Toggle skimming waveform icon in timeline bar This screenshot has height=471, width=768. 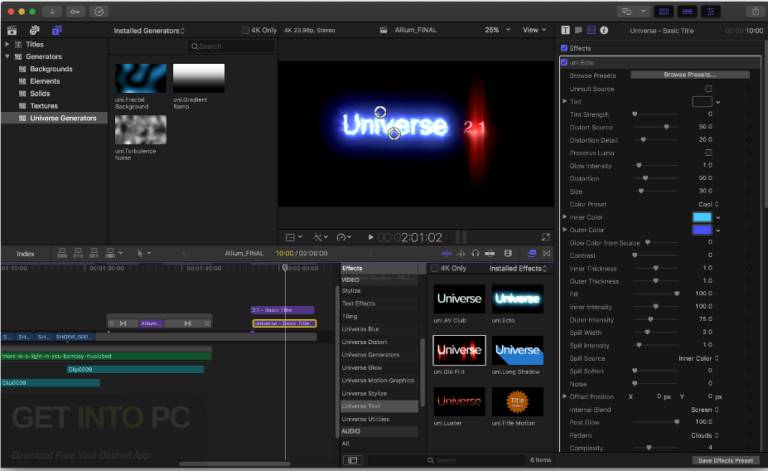point(446,253)
